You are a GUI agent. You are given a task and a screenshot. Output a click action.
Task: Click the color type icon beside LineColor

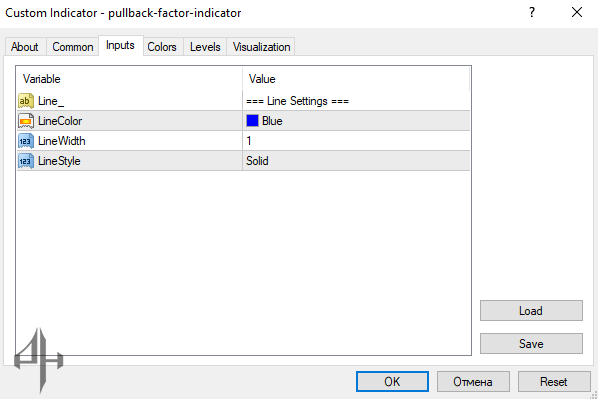(x=26, y=121)
